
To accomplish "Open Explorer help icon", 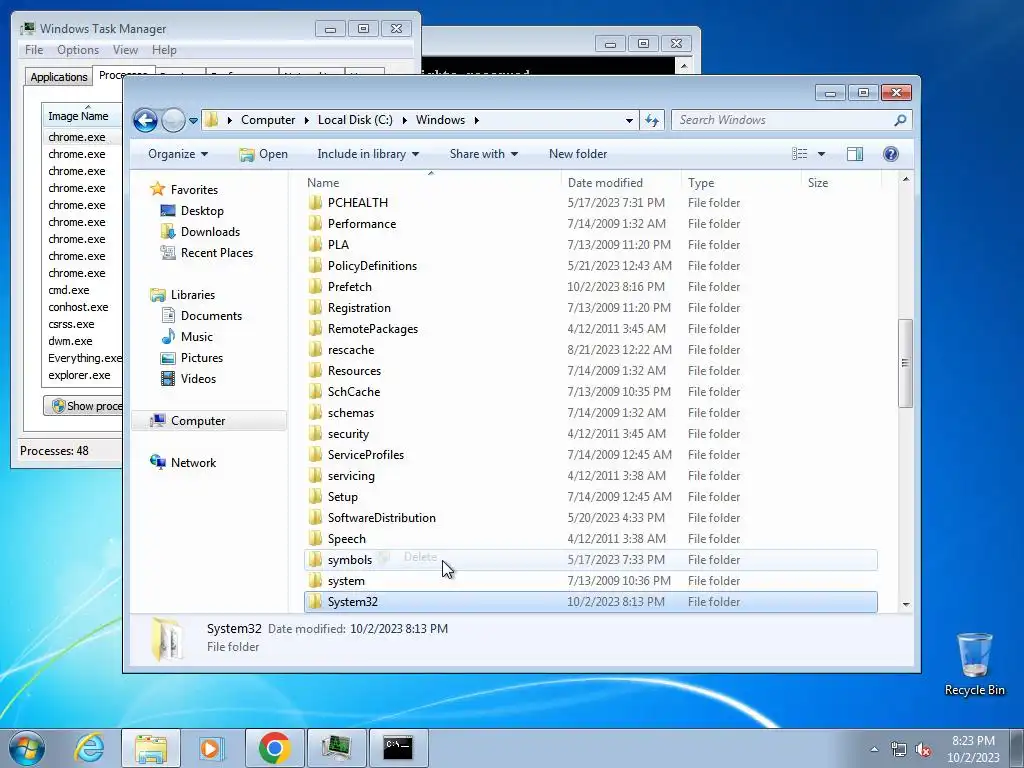I will [x=891, y=154].
